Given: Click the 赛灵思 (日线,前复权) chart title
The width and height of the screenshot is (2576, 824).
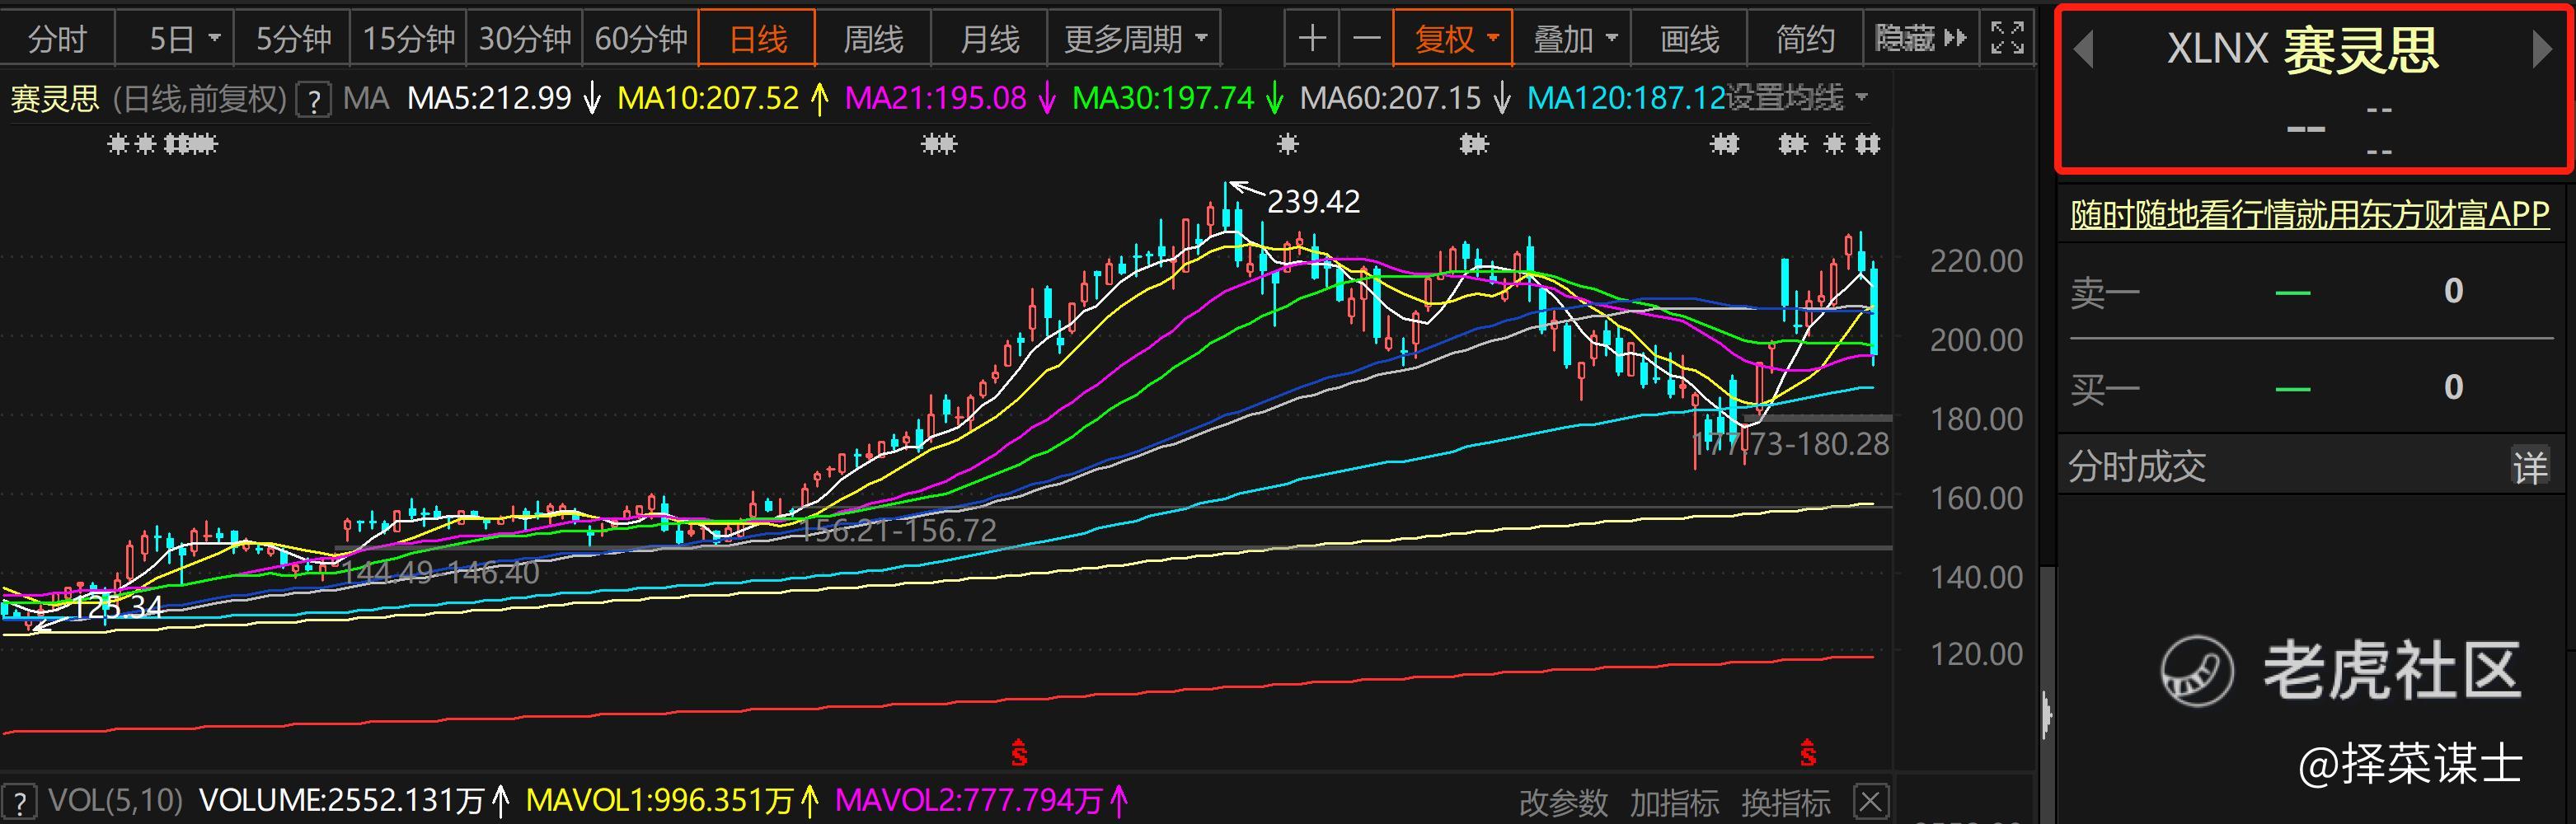Looking at the screenshot, I should click(x=149, y=99).
